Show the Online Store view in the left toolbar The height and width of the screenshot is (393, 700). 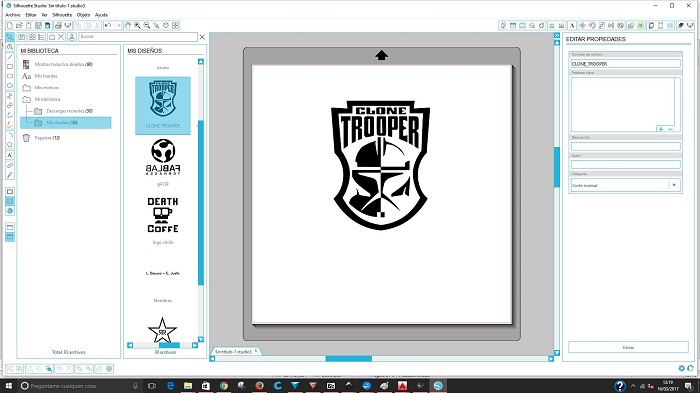click(x=10, y=211)
